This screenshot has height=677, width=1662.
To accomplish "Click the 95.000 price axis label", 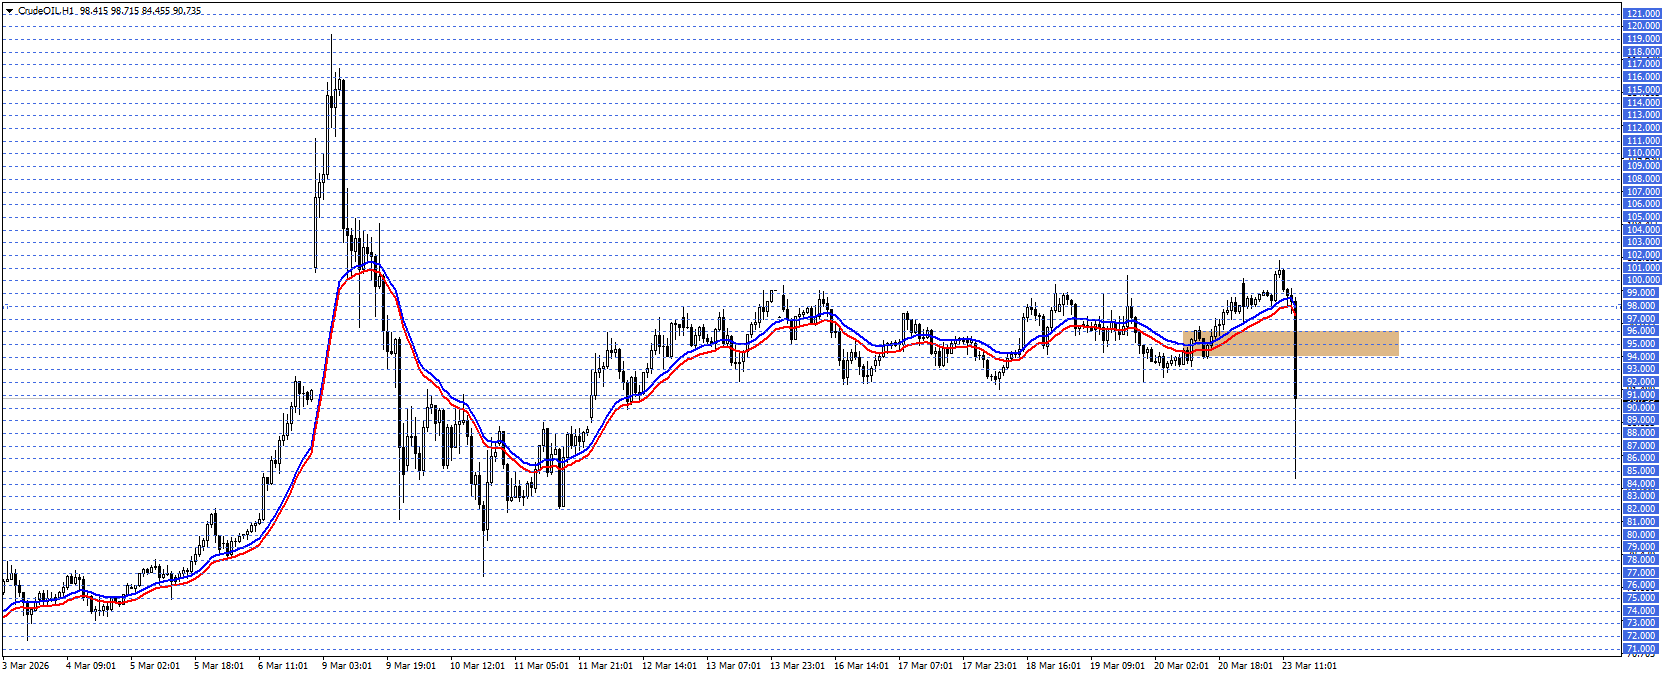I will [1642, 344].
